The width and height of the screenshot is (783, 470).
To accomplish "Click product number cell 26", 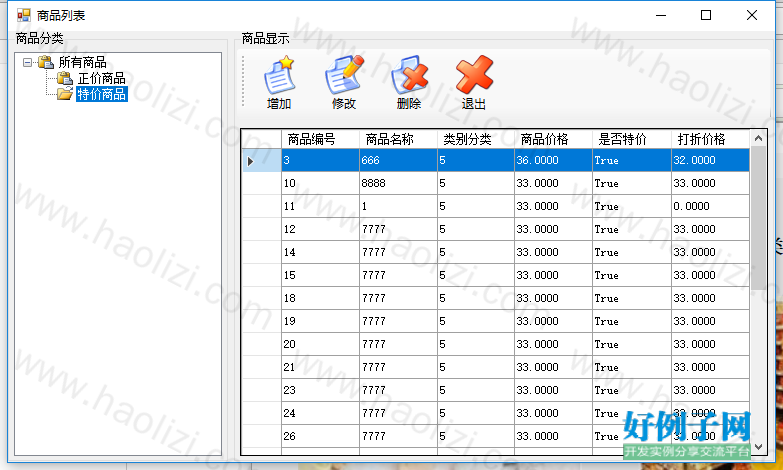I will pos(321,436).
